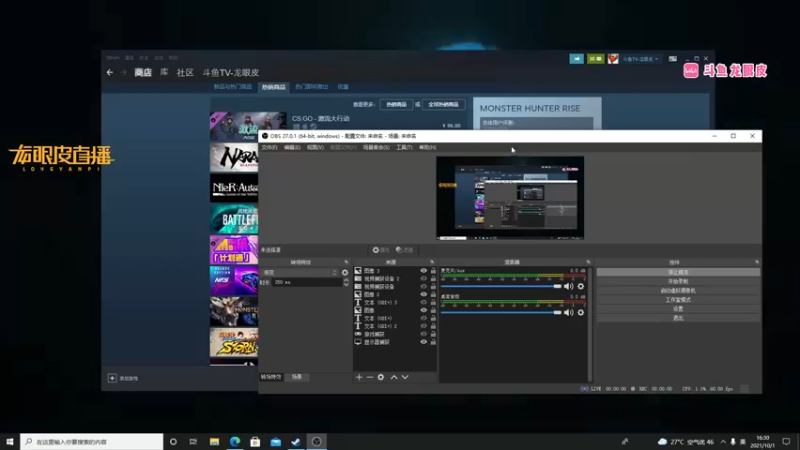Add a new source with the plus icon
This screenshot has height=450, width=800.
coord(359,377)
